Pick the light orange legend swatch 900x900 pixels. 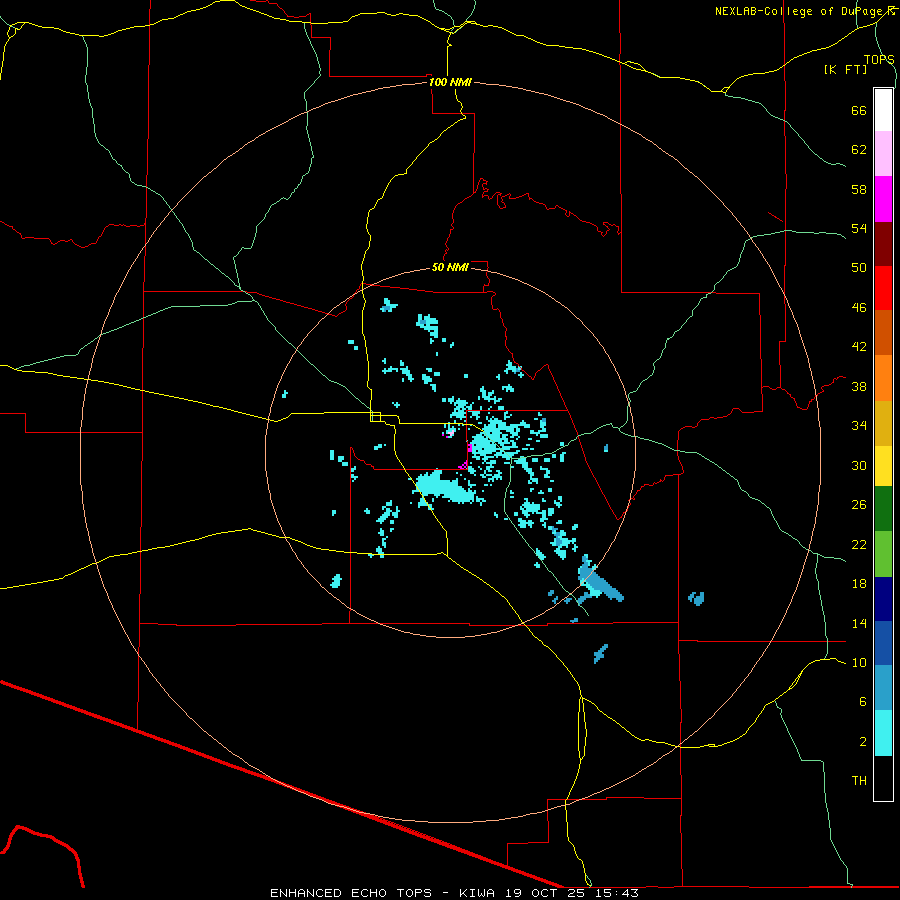tap(883, 378)
